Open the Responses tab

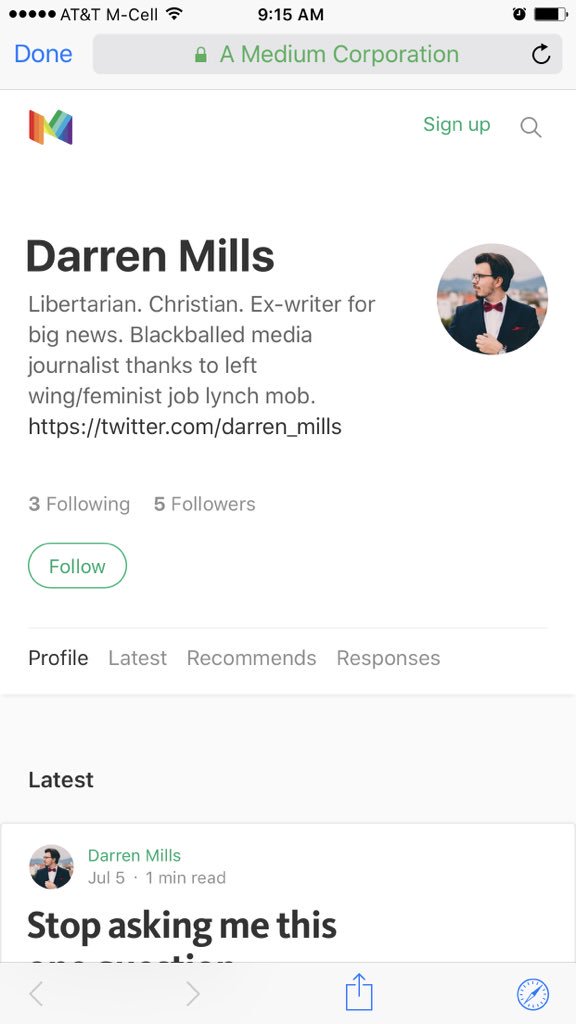[x=389, y=658]
